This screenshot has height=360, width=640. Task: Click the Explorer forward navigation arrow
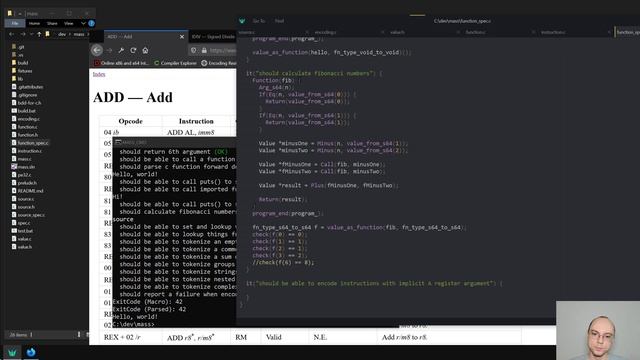coord(23,34)
